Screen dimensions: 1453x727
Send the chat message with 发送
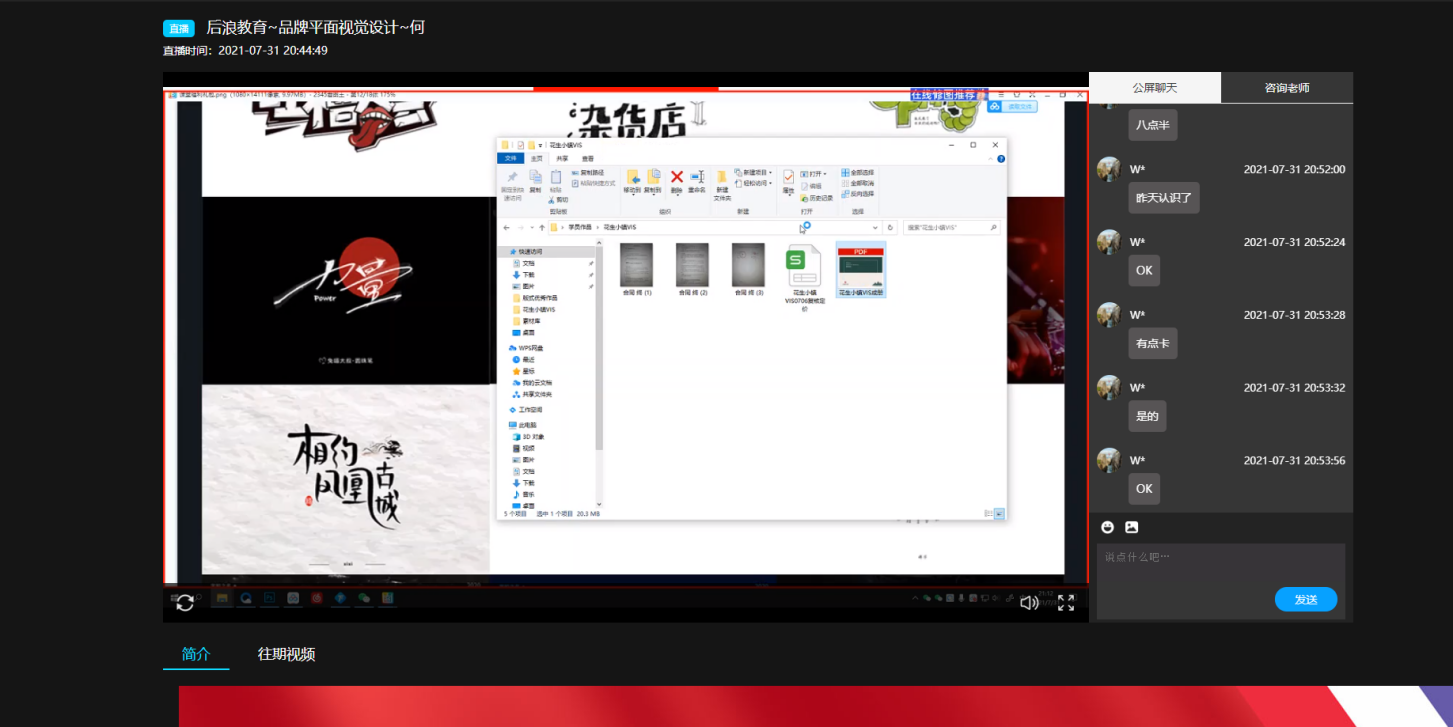pyautogui.click(x=1306, y=599)
